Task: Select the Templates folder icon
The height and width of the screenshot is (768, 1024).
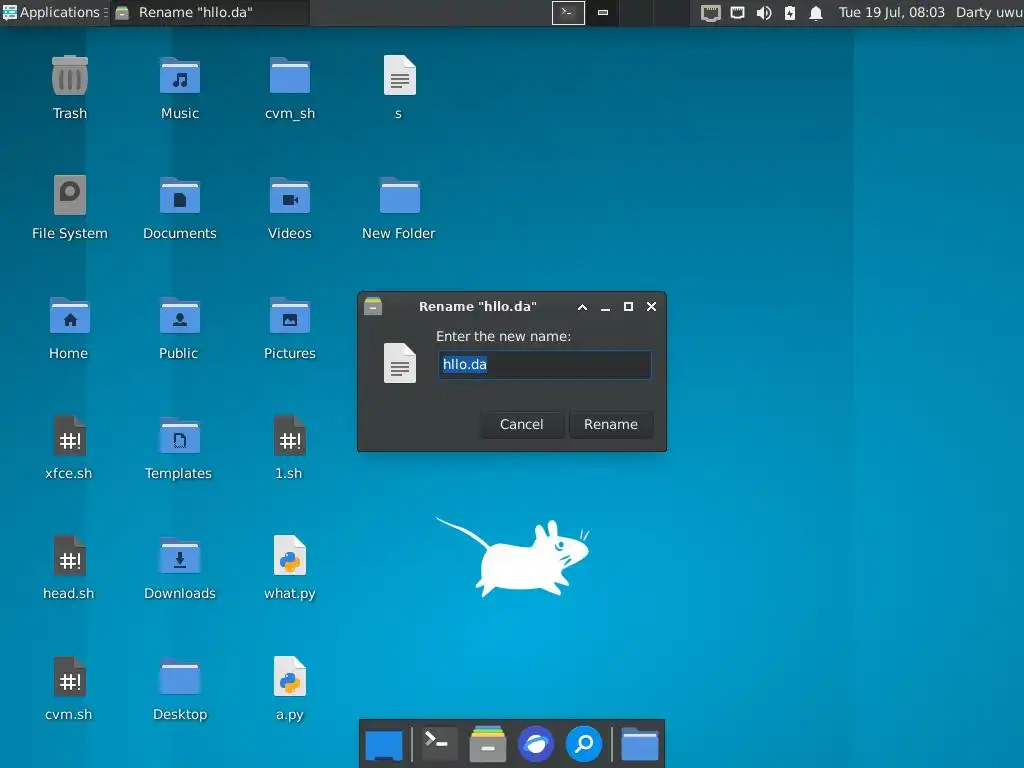Action: pyautogui.click(x=180, y=436)
